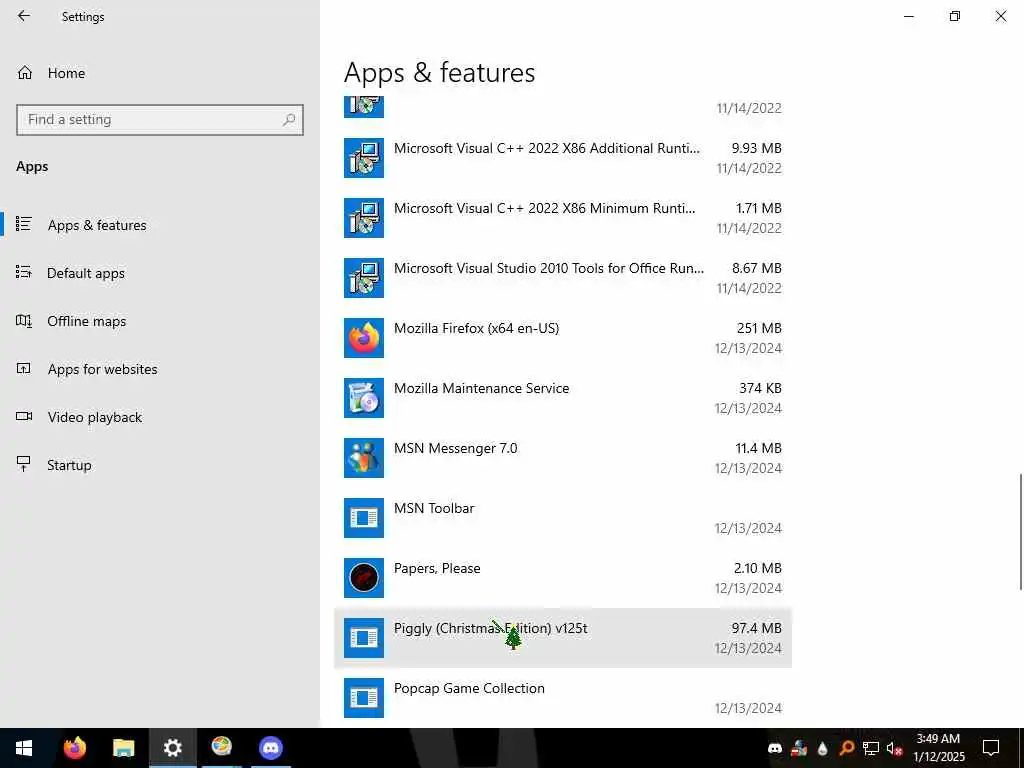Click the 97.4 MB size of Piggly
This screenshot has width=1024, height=768.
756,628
